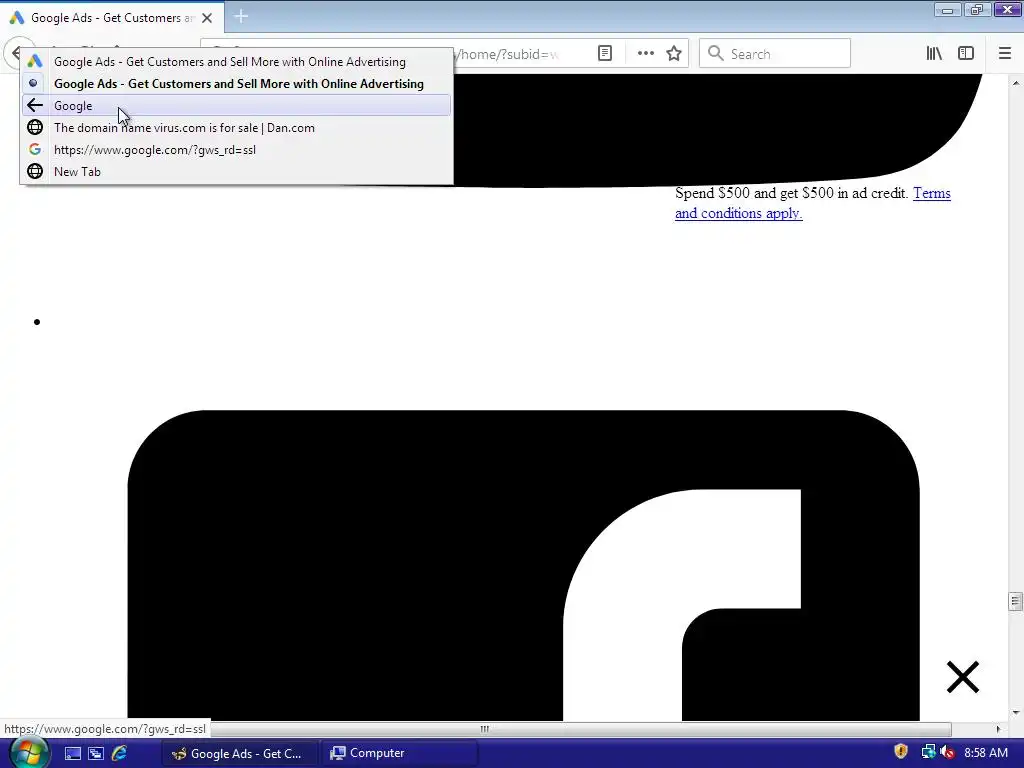Launch Internet Explorer from quick launch
Image resolution: width=1024 pixels, height=768 pixels.
[x=119, y=753]
